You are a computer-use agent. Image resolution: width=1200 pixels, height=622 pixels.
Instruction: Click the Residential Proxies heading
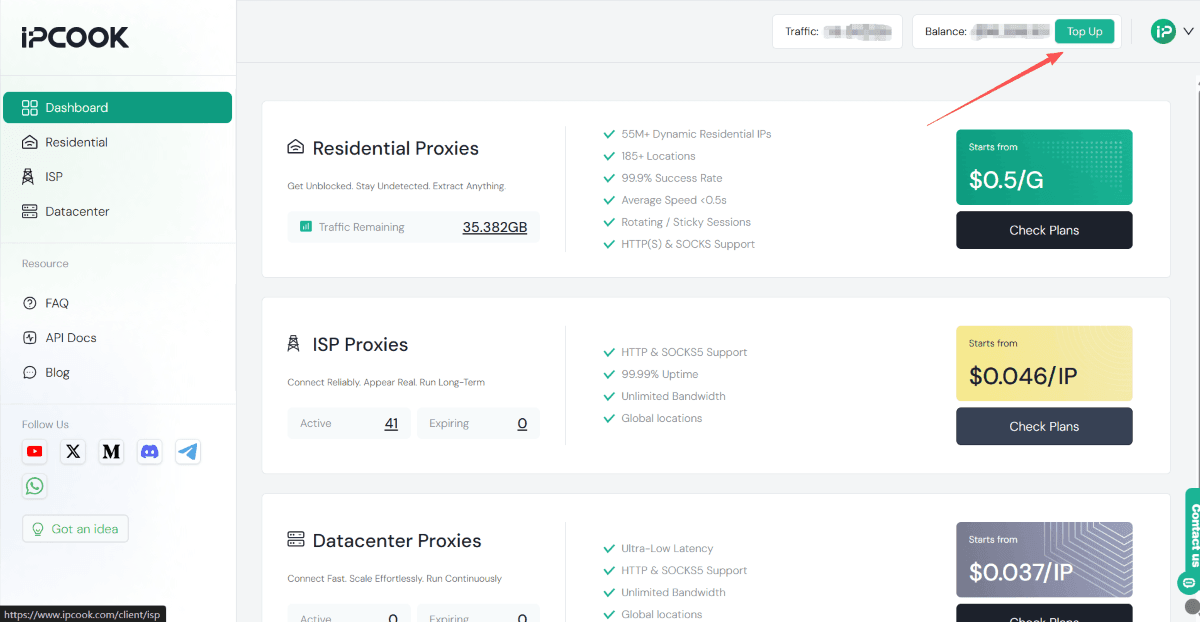point(396,148)
